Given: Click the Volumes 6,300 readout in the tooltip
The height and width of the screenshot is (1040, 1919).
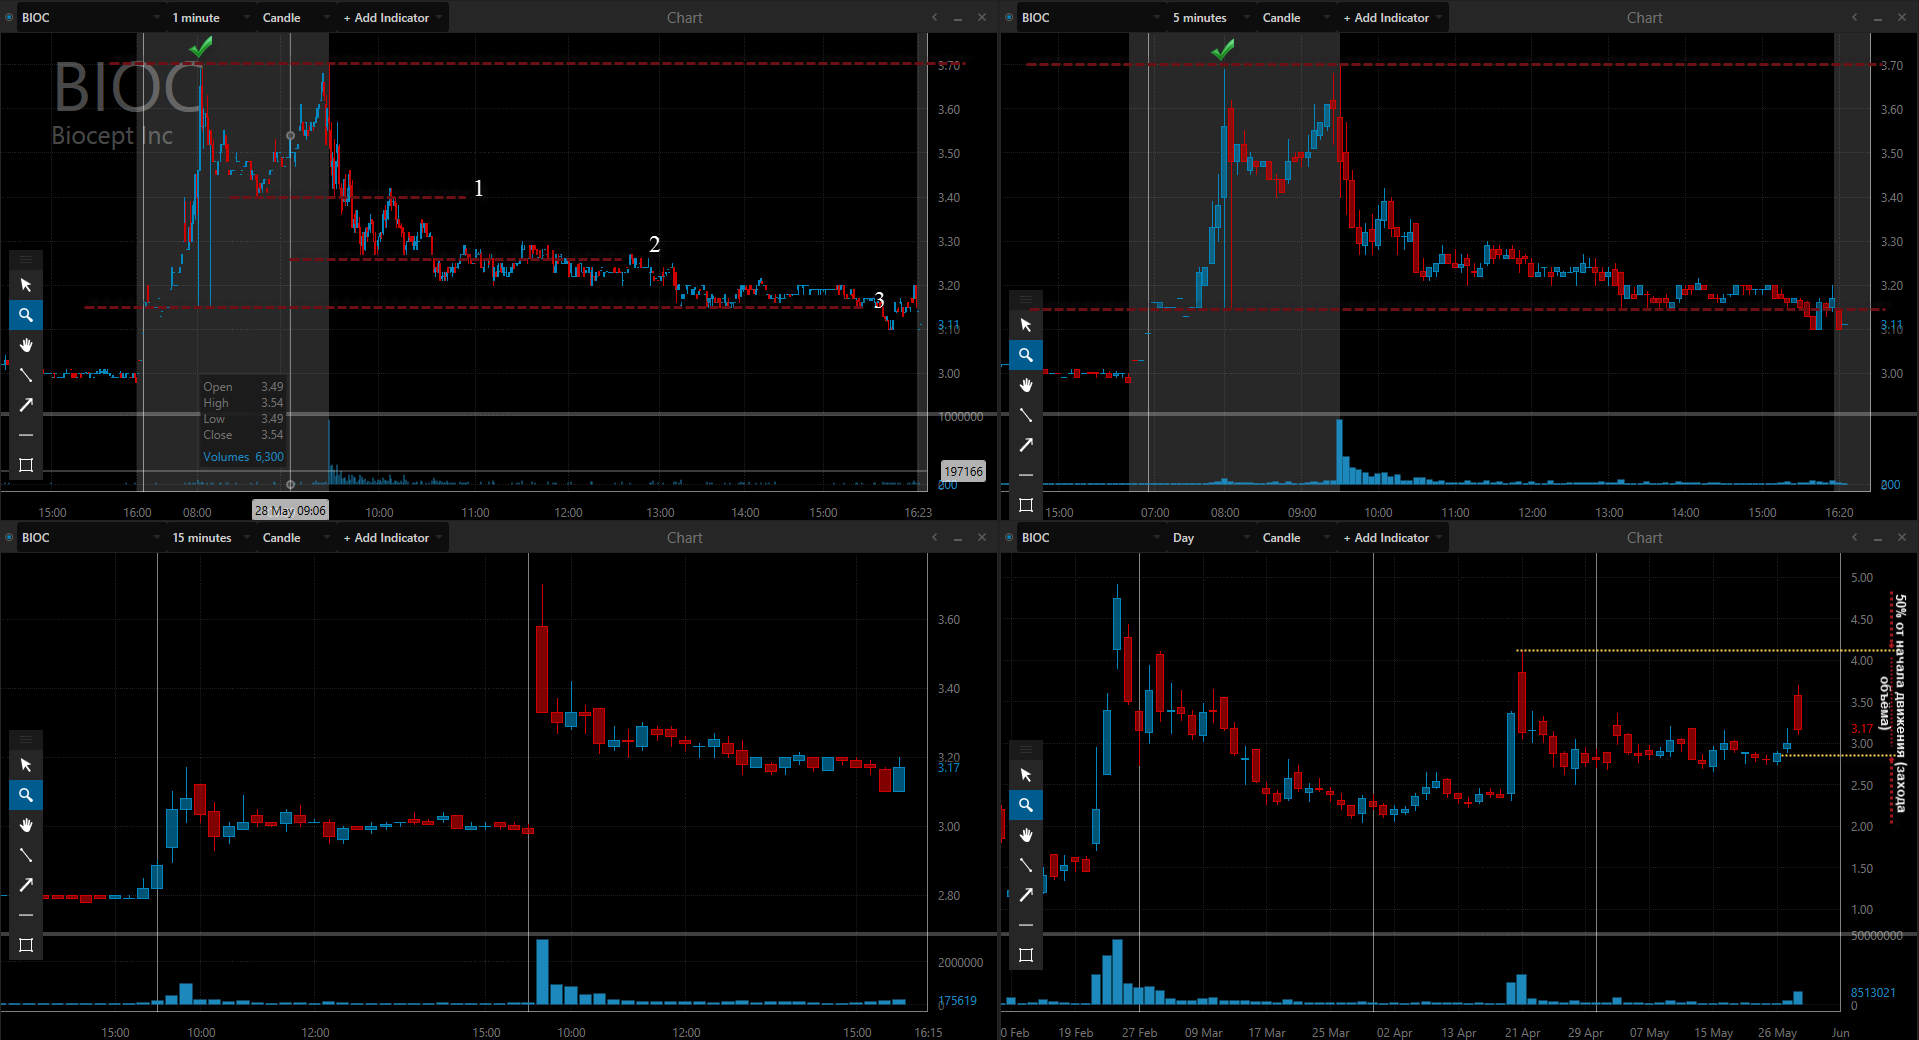Looking at the screenshot, I should (243, 456).
